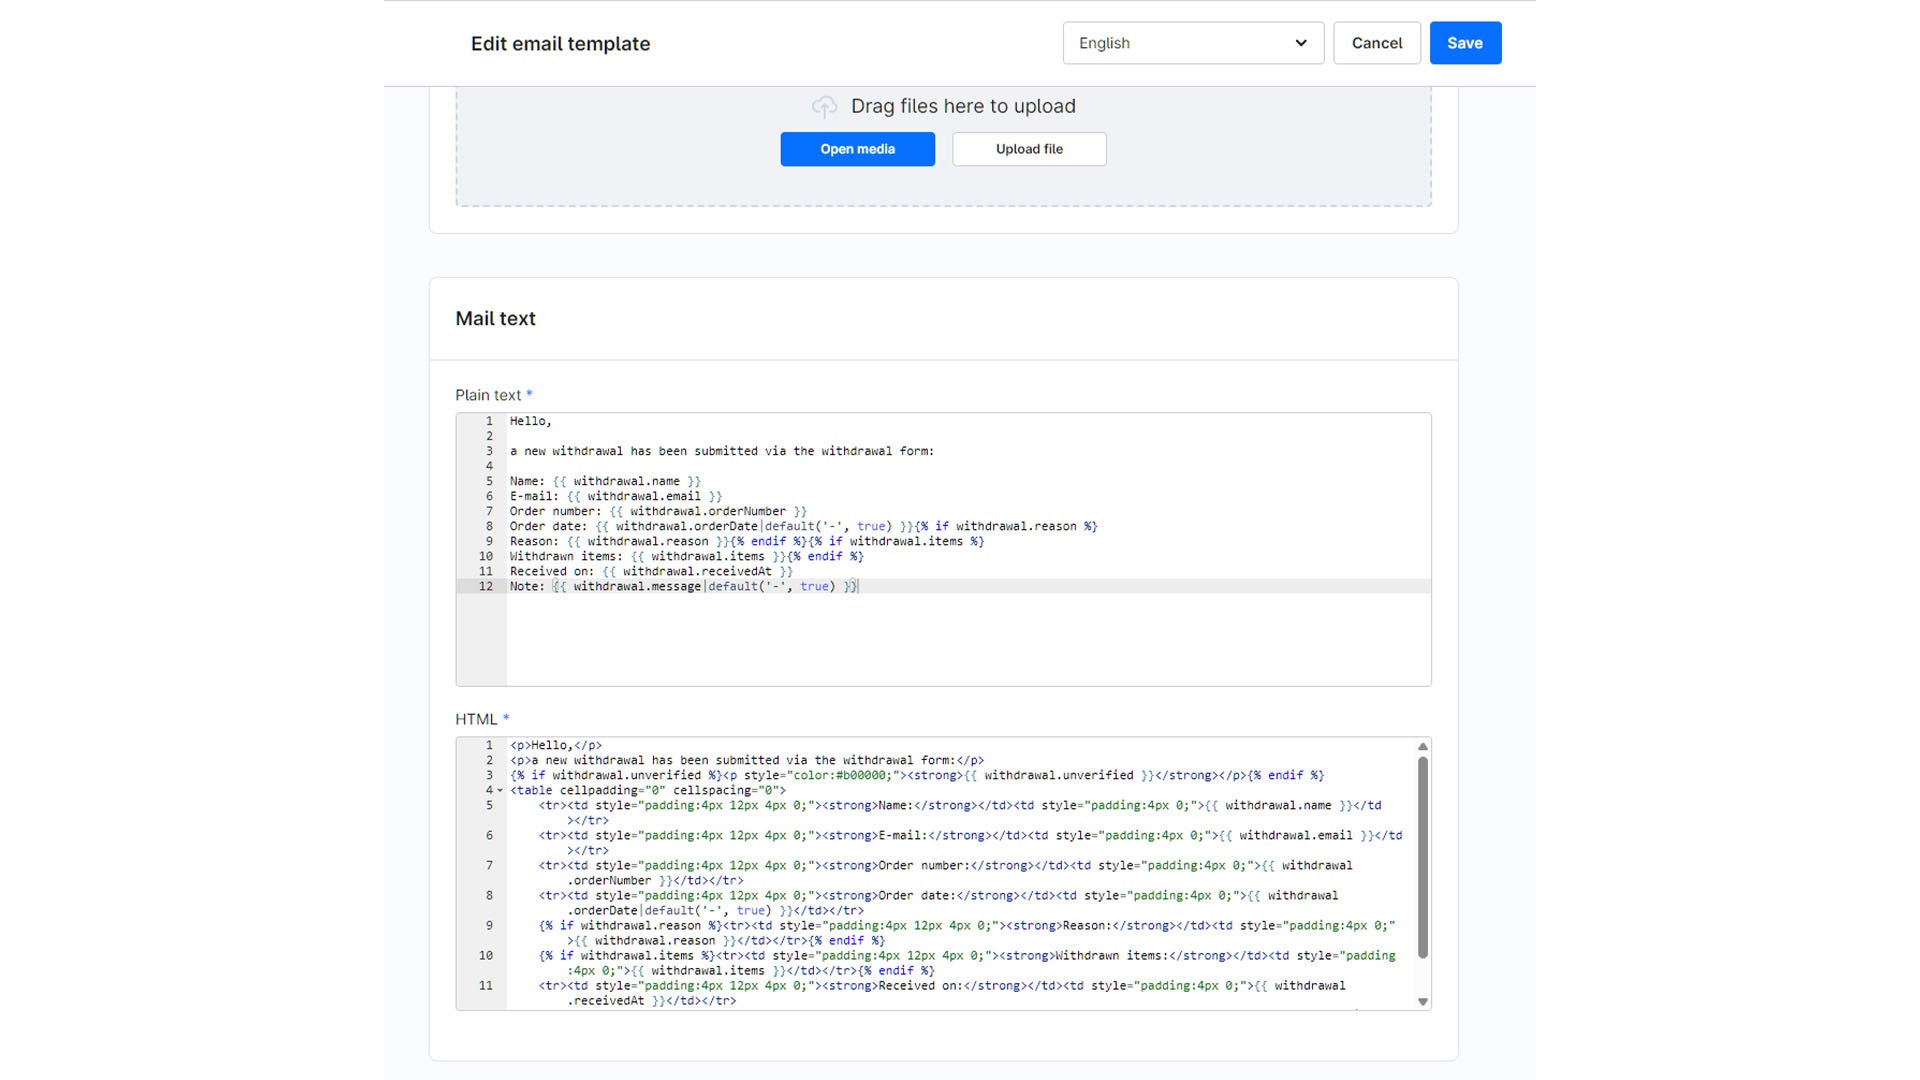Screen dimensions: 1920x1080
Task: Click the HTML editor scroll down arrow
Action: click(x=1422, y=1002)
